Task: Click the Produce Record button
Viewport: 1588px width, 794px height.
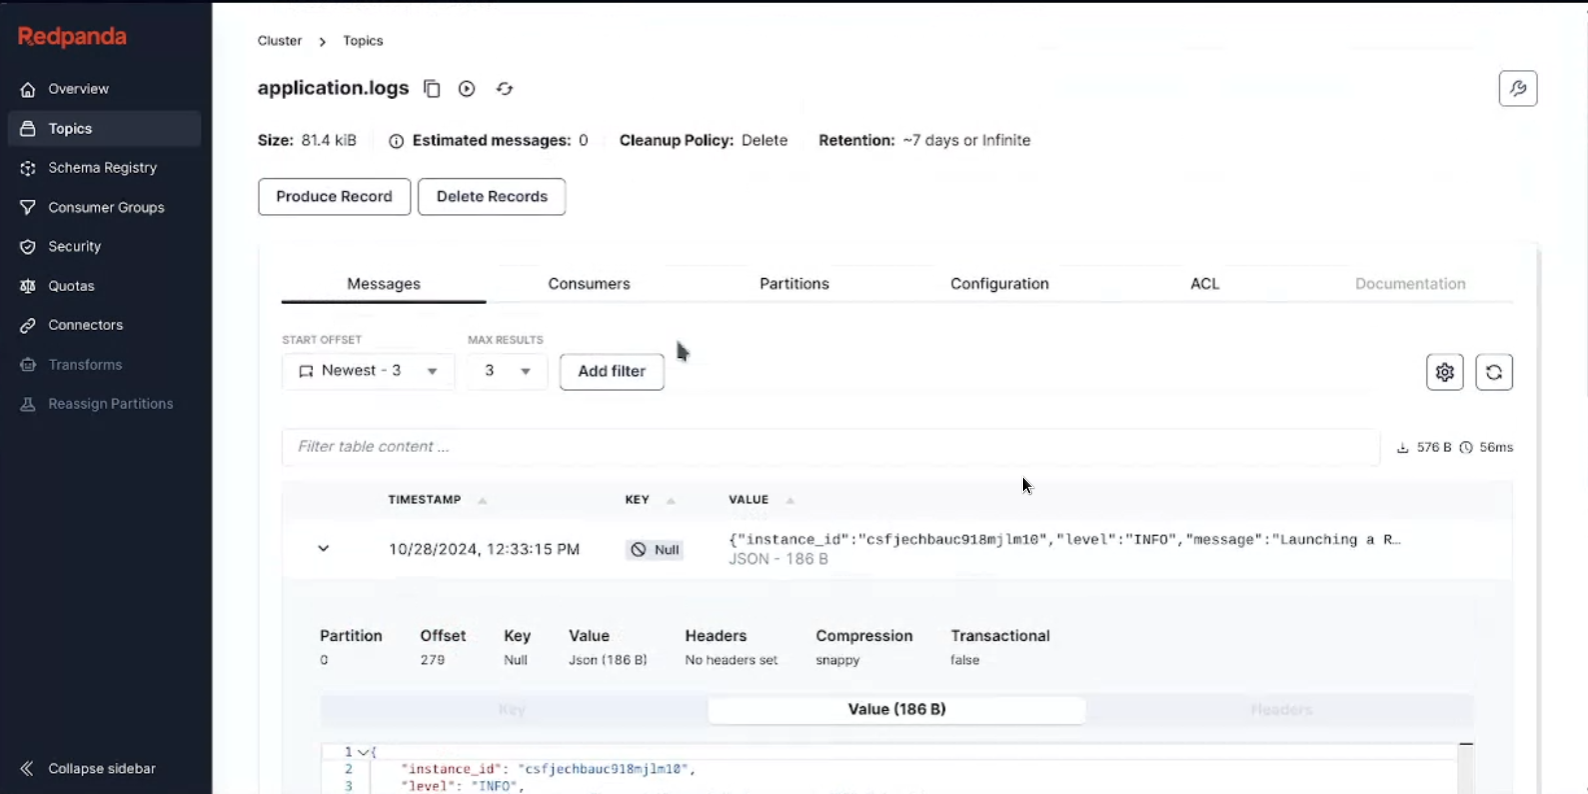Action: pos(334,197)
